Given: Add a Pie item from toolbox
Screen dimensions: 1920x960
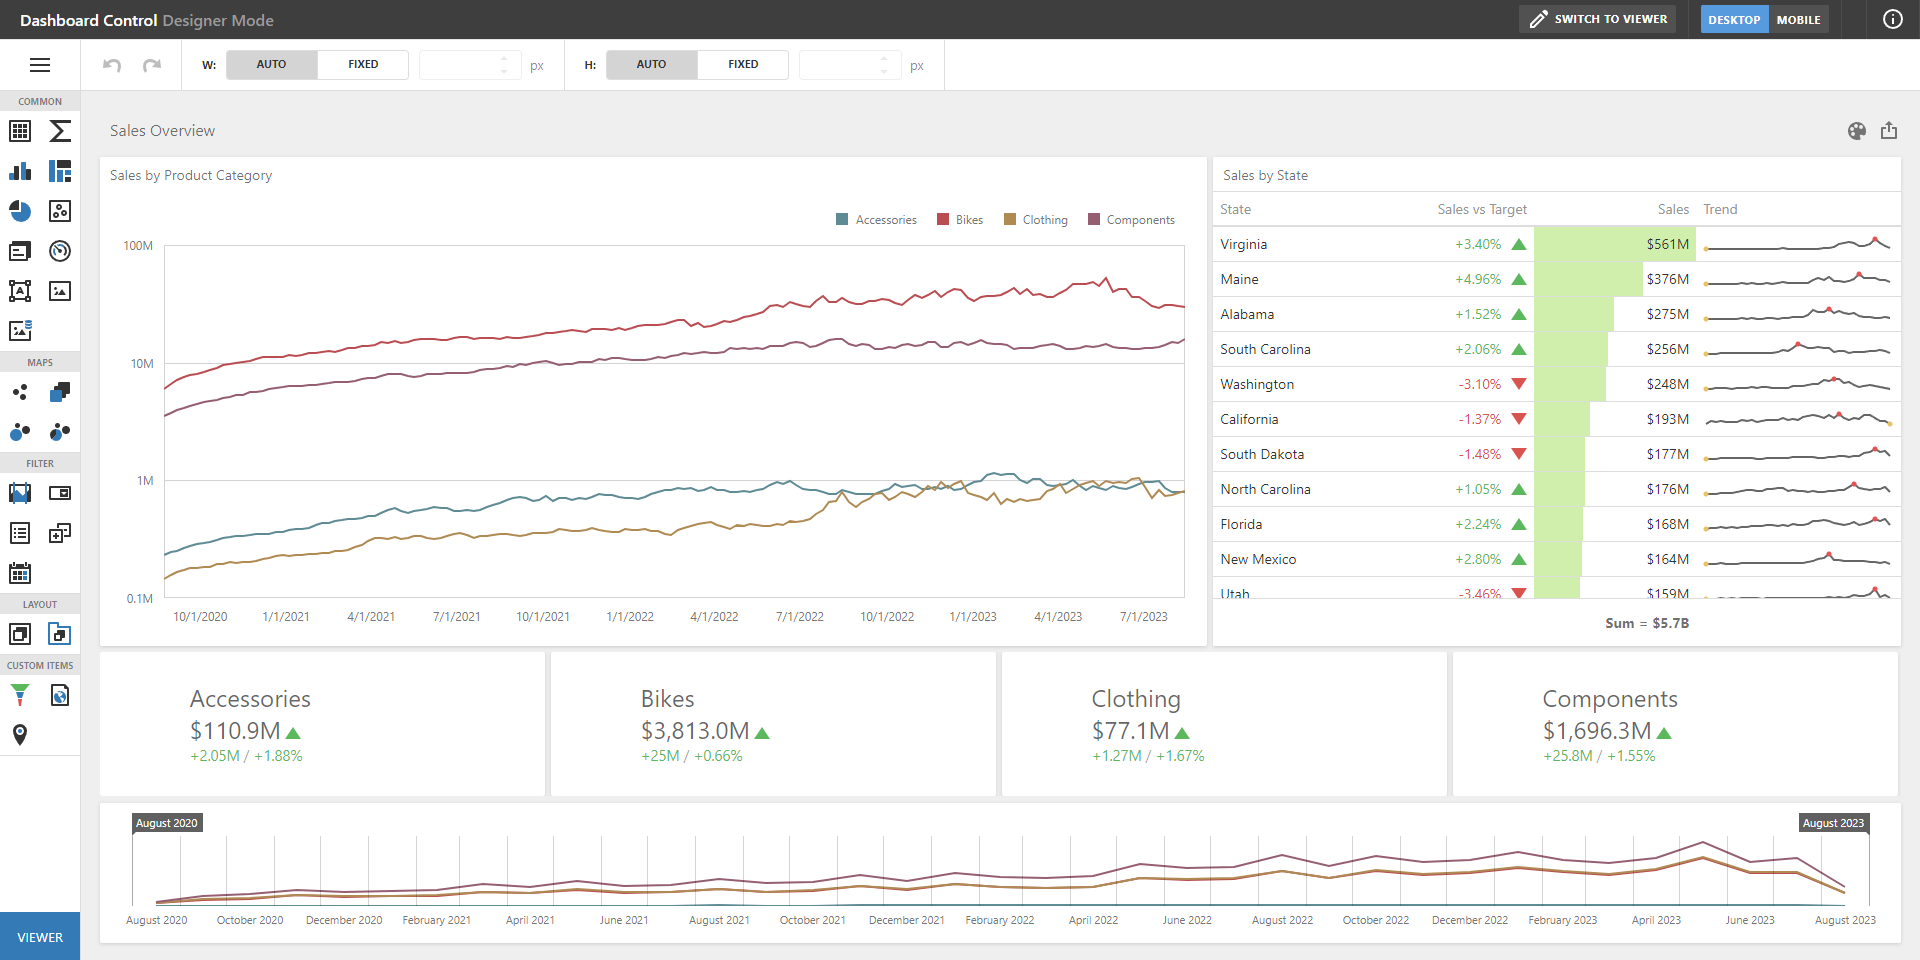Looking at the screenshot, I should [20, 211].
